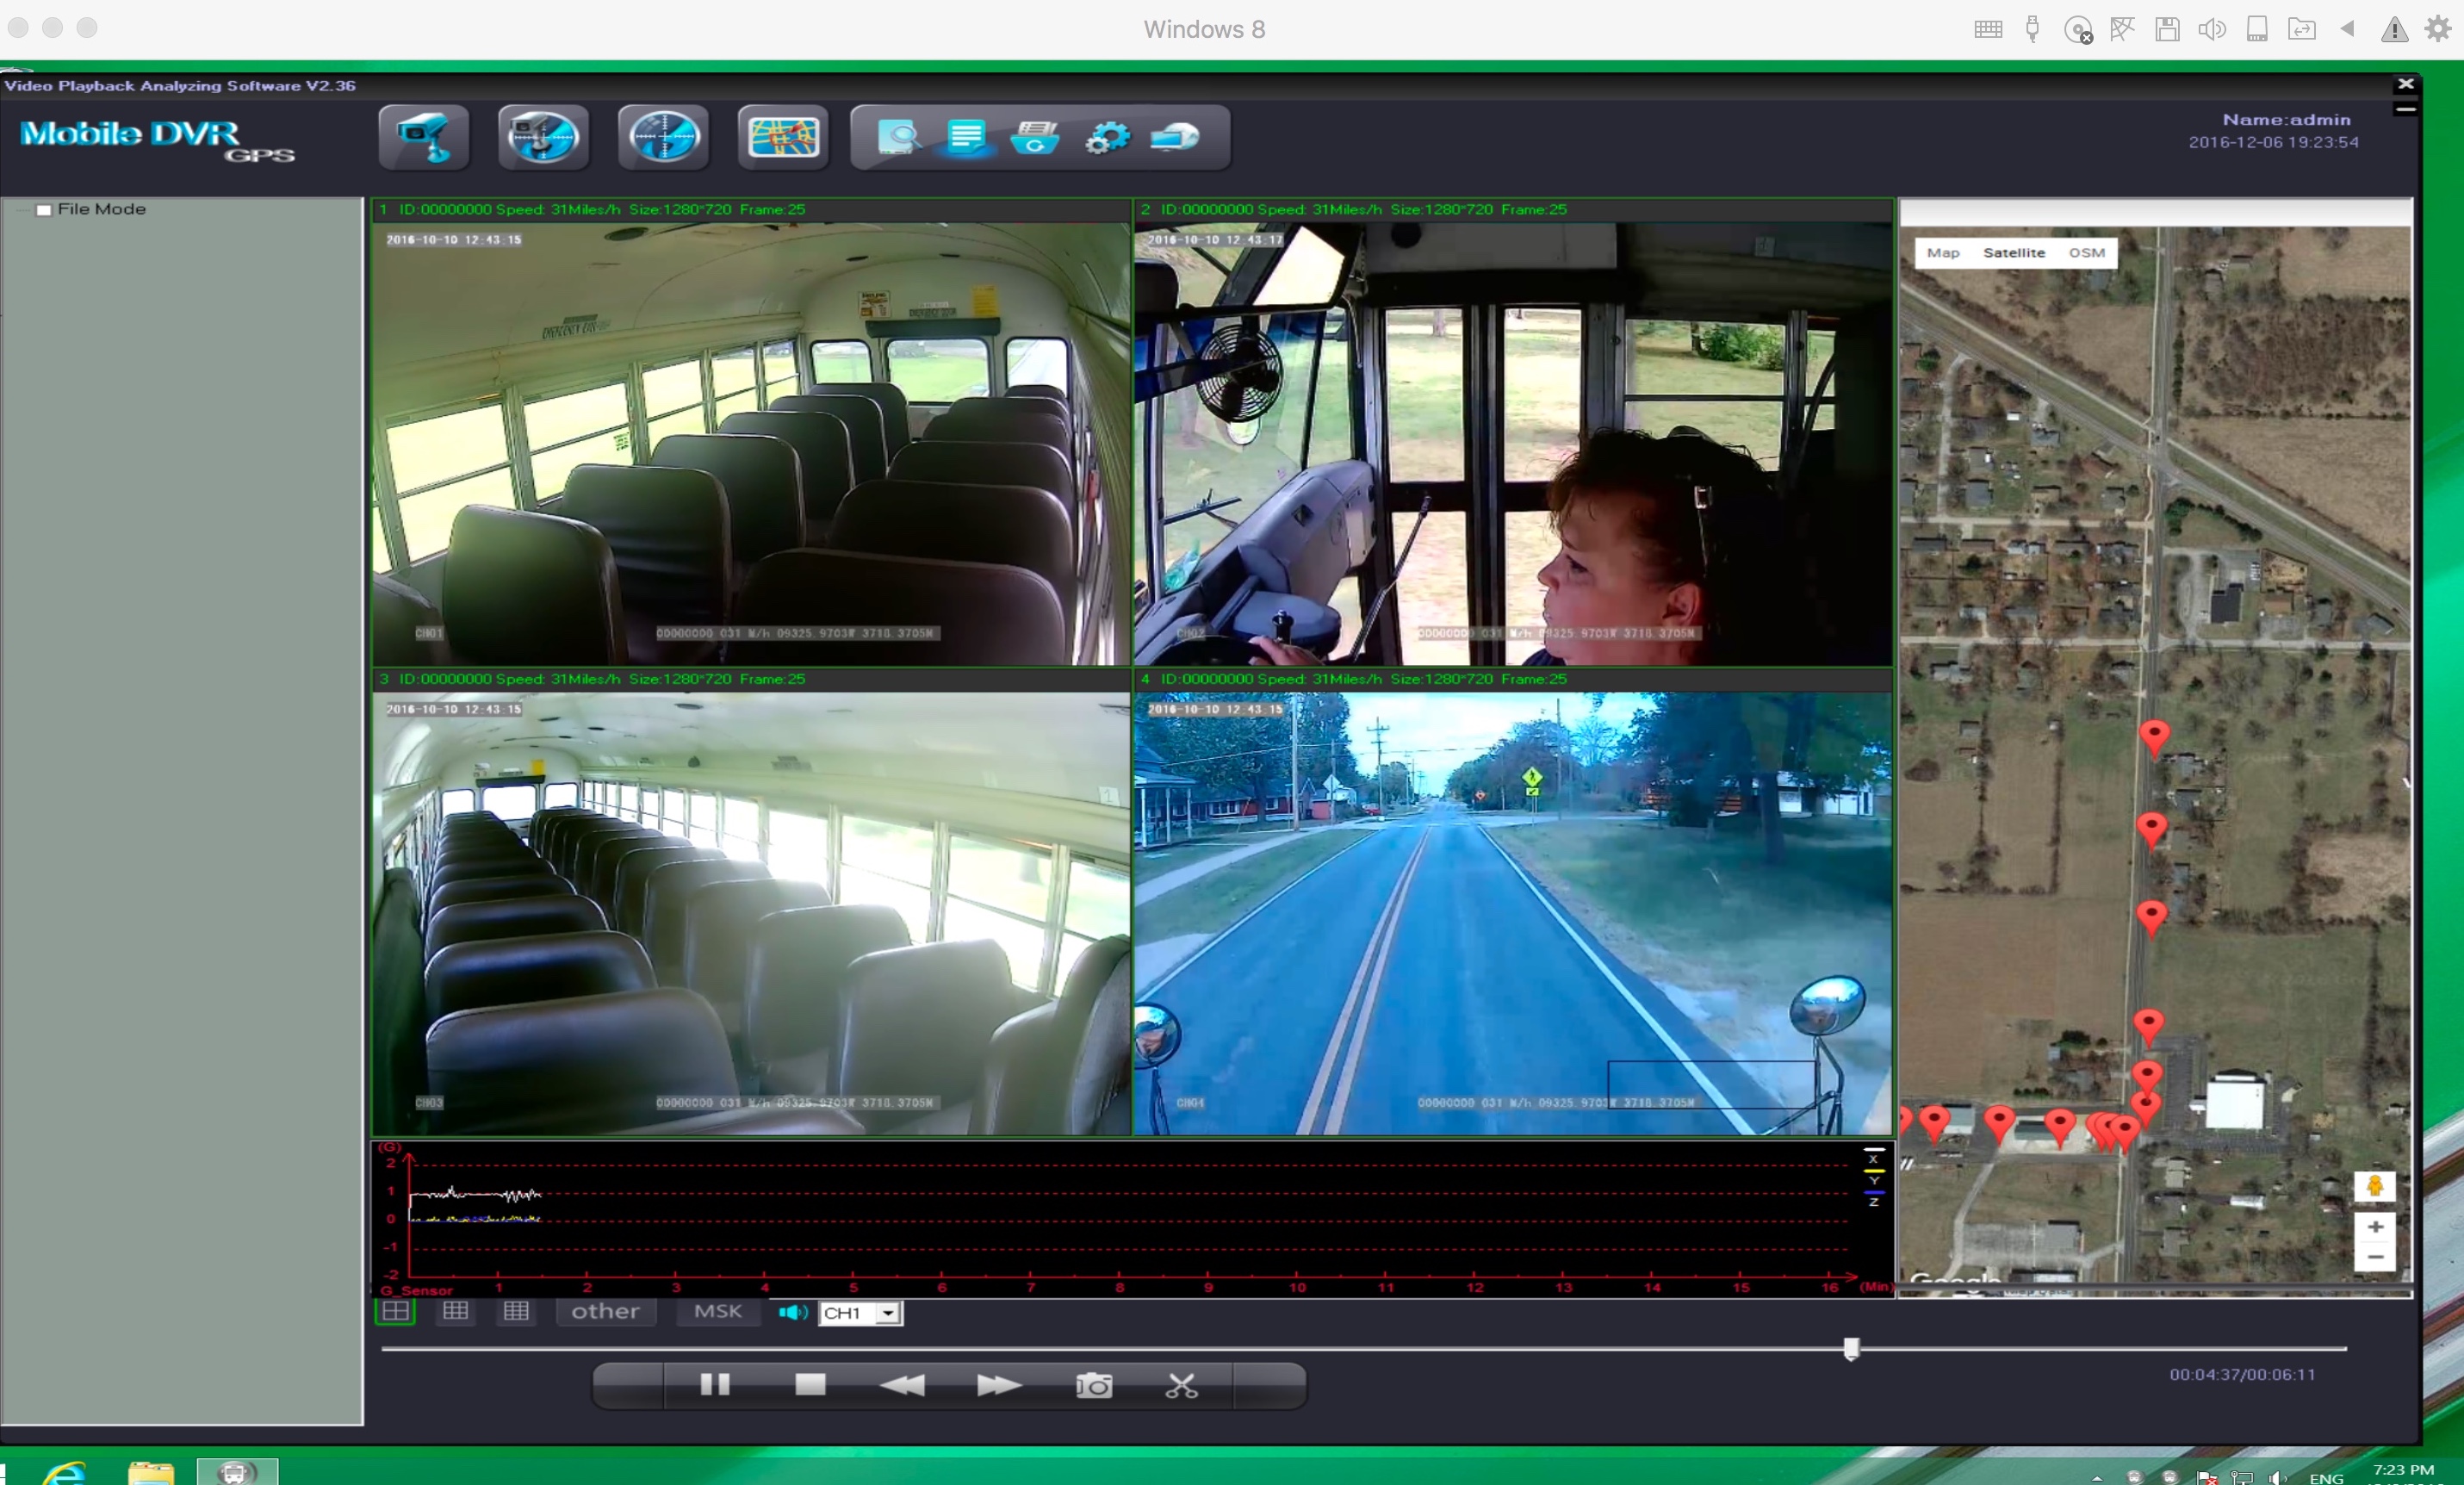Open the surveillance camera video view
This screenshot has width=2464, height=1485.
[x=424, y=137]
